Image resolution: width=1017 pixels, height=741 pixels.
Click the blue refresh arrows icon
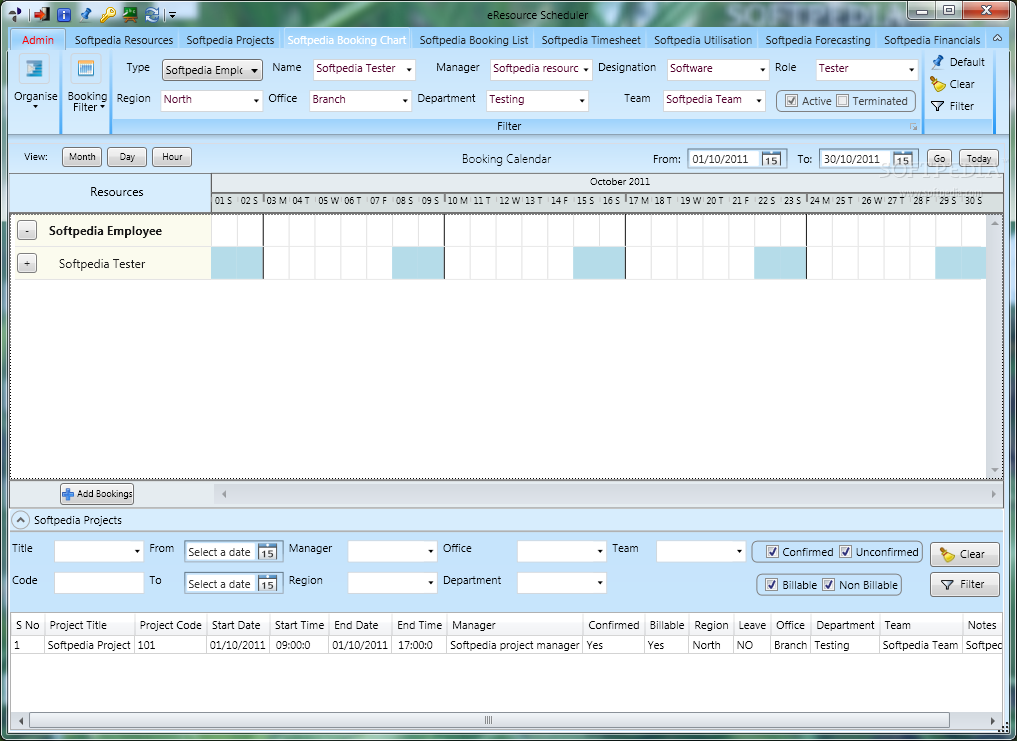tap(152, 14)
